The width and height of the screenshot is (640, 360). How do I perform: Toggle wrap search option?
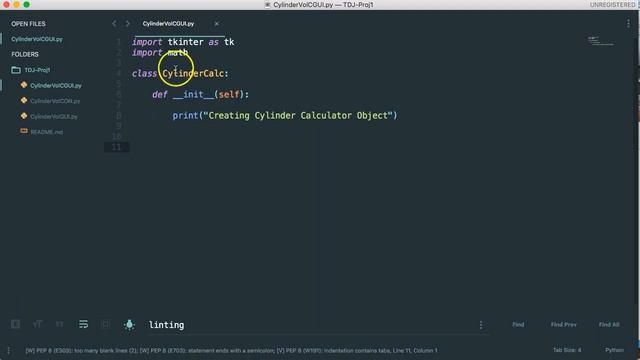[83, 324]
